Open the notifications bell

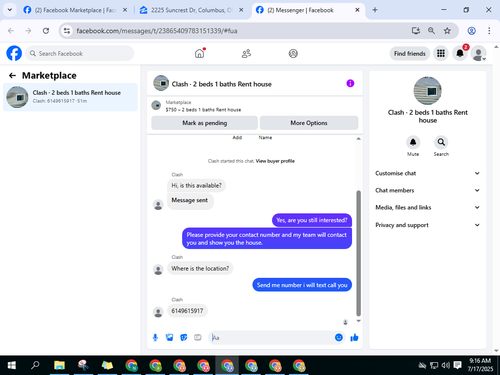coord(460,53)
